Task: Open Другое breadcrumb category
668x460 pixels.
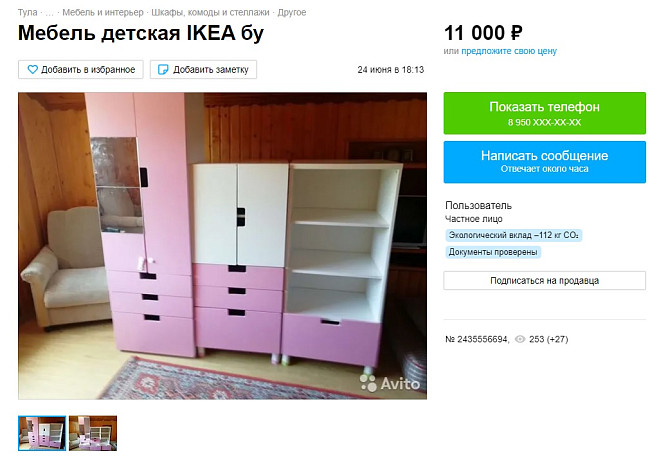Action: (292, 12)
